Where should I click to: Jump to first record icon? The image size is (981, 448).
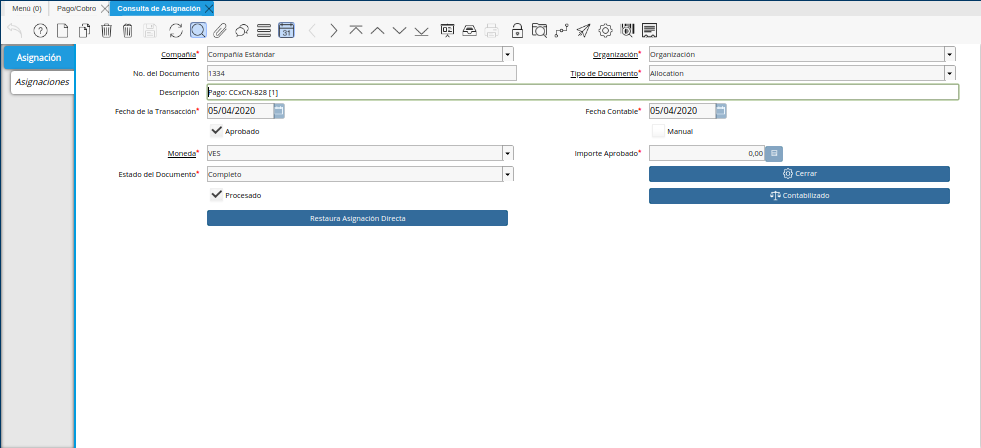pos(356,31)
